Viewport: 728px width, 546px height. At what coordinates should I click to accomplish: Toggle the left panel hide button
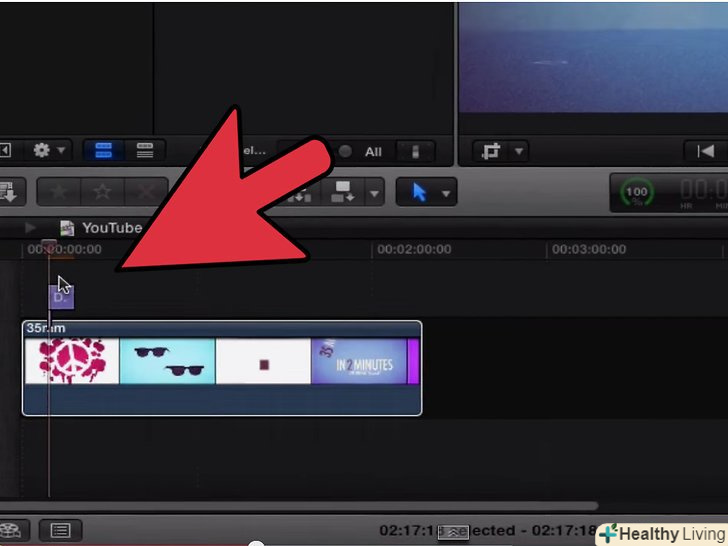click(5, 150)
